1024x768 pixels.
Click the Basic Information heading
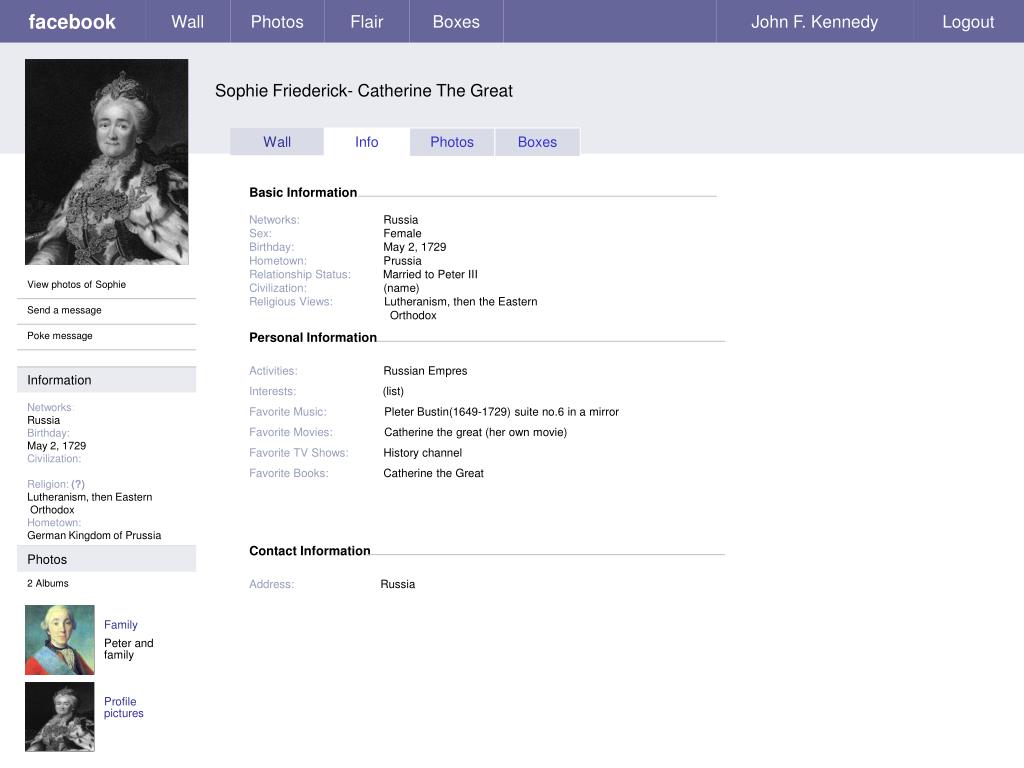click(303, 192)
